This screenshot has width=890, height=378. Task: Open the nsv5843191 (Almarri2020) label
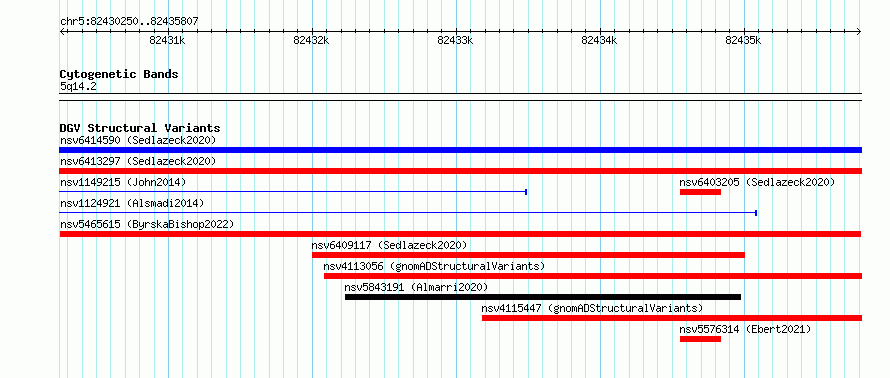416,287
